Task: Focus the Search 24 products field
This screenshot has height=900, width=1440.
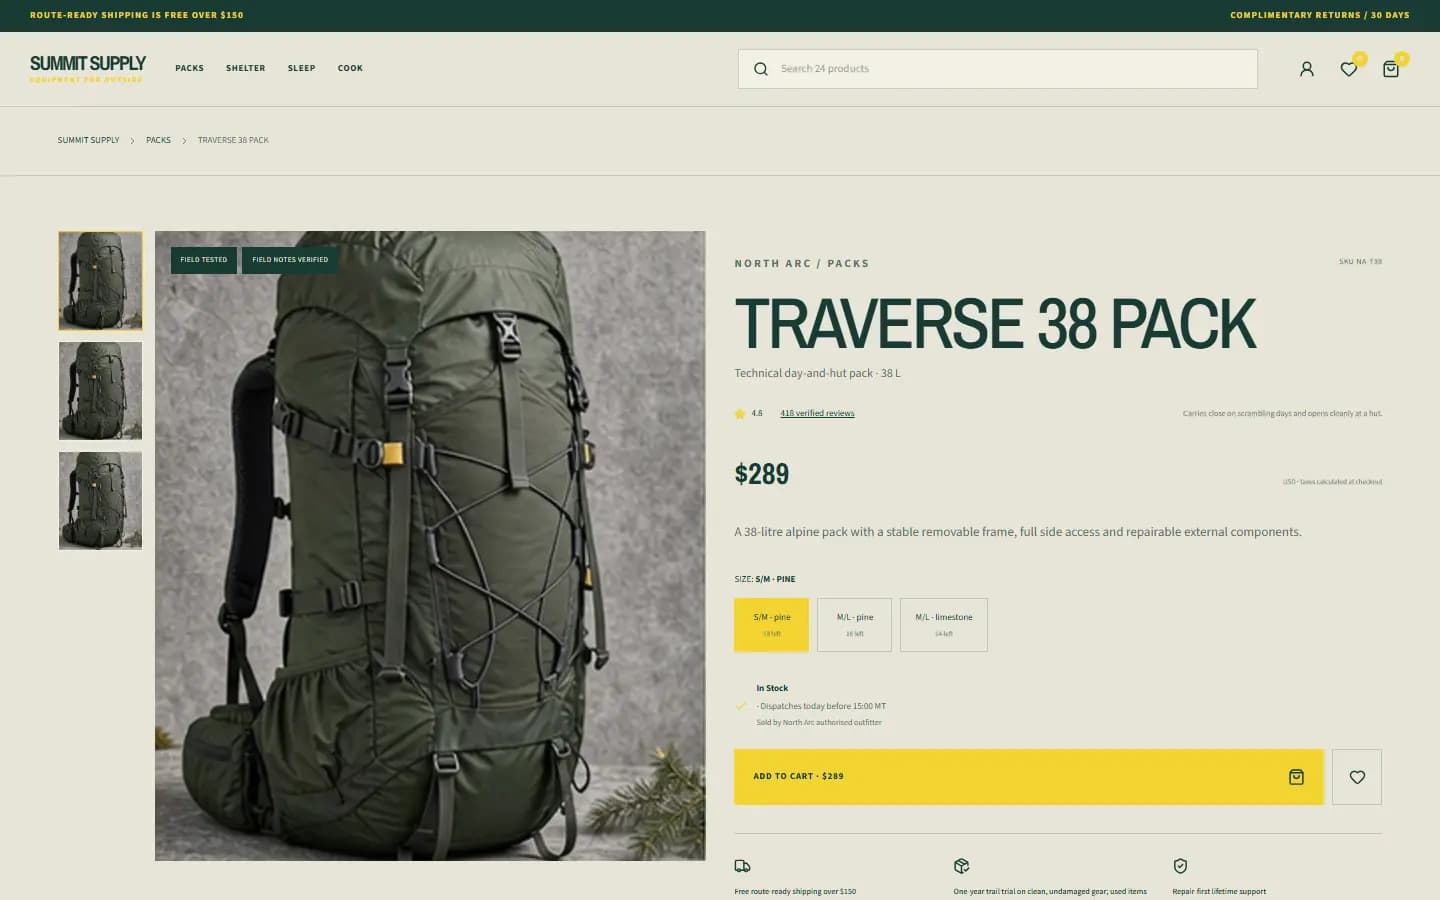Action: [x=998, y=69]
